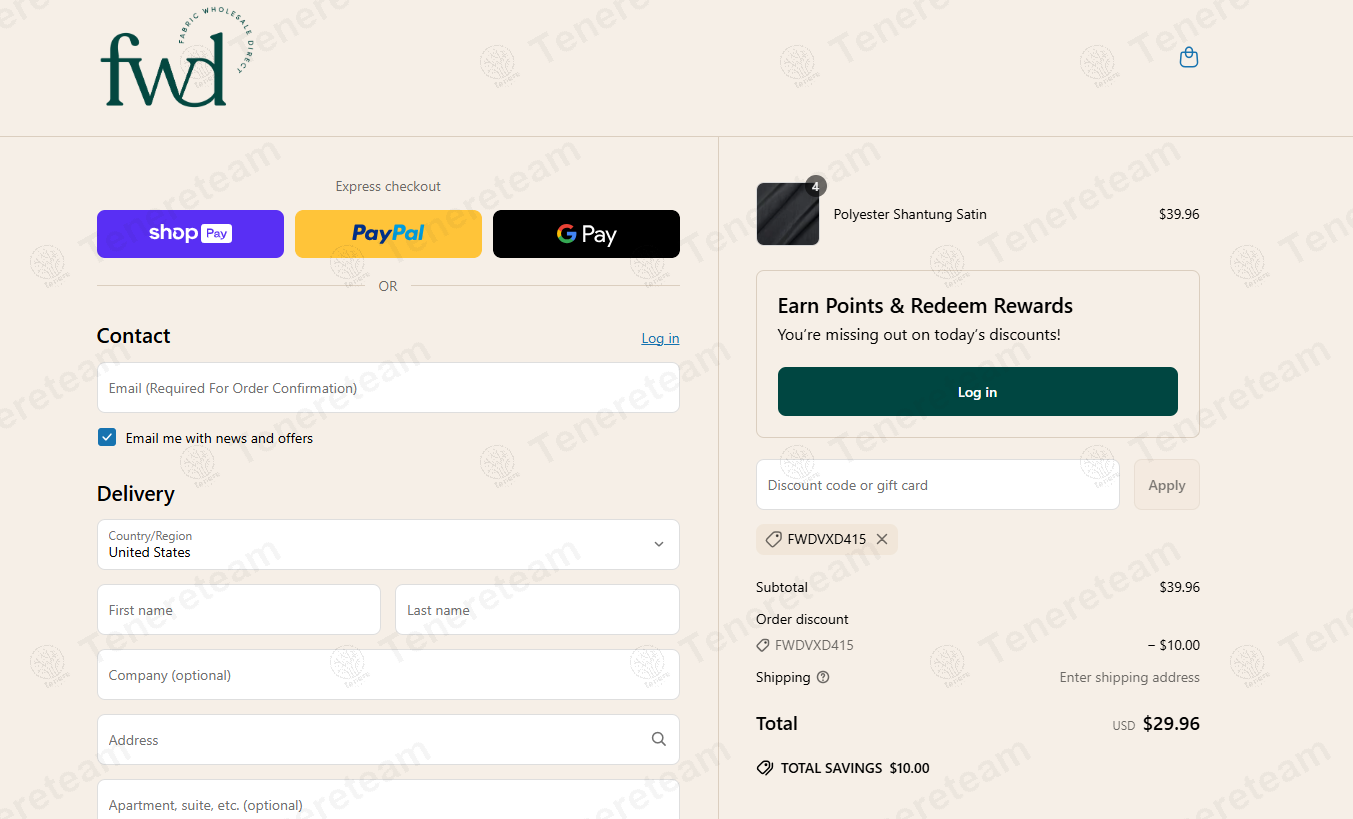
Task: Remove the FWDVXD415 discount code tag
Action: 882,540
